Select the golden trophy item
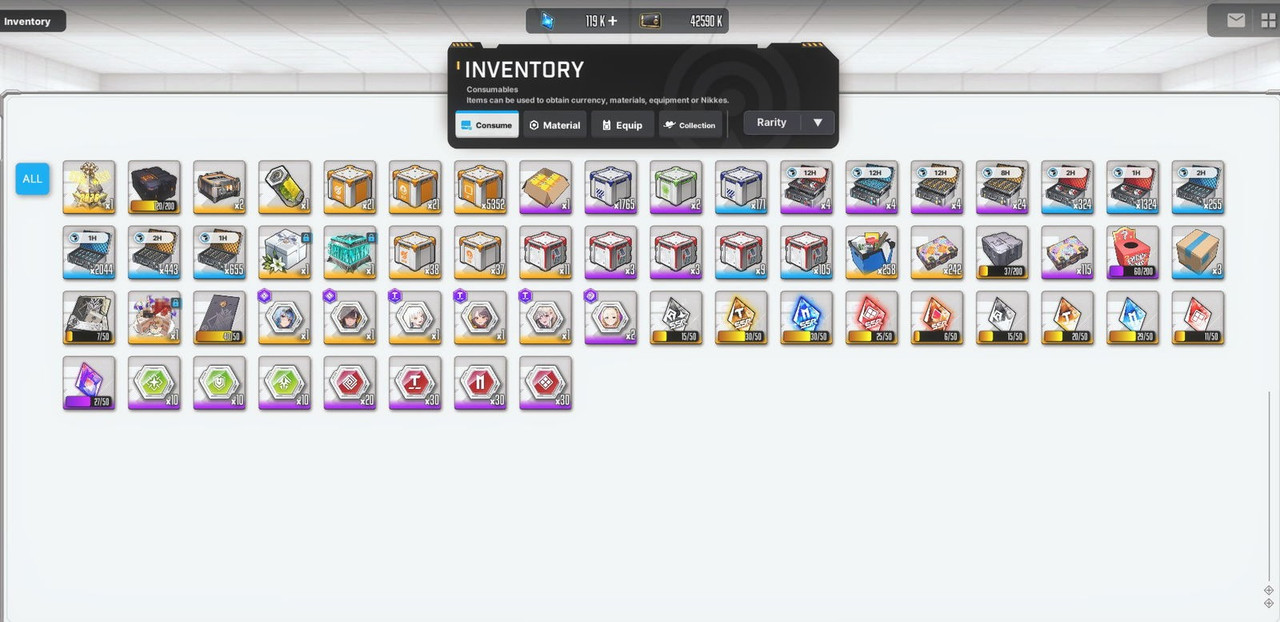 [89, 187]
